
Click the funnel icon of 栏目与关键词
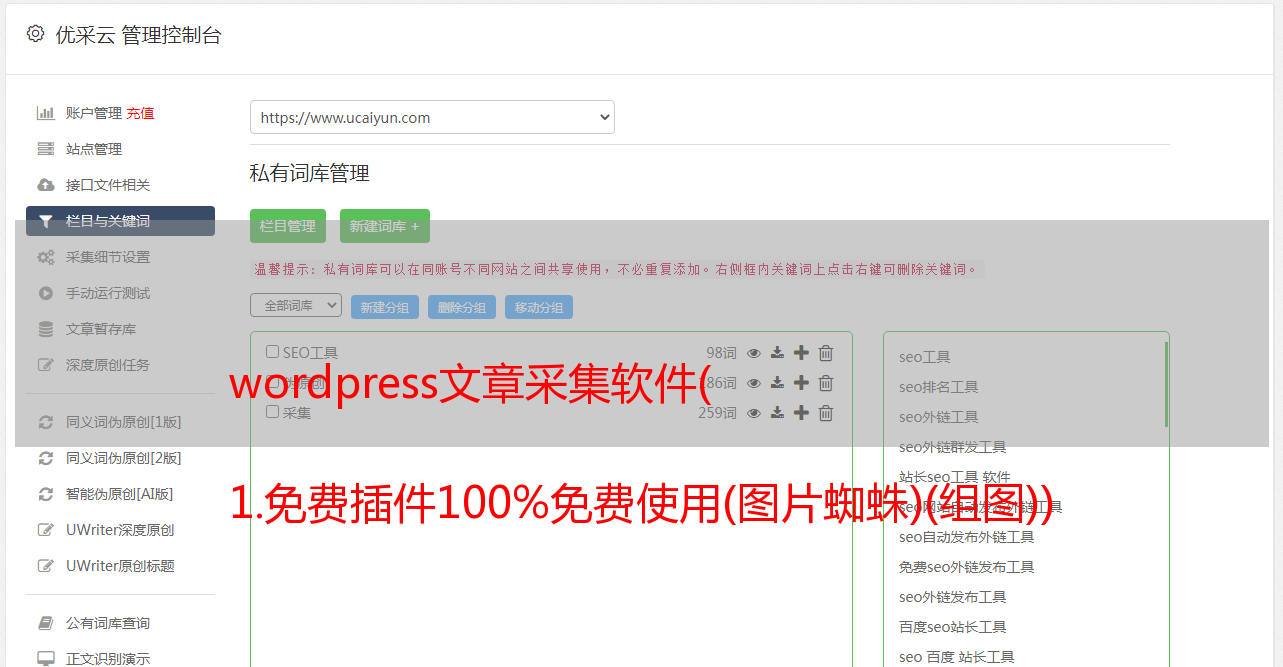(x=45, y=221)
